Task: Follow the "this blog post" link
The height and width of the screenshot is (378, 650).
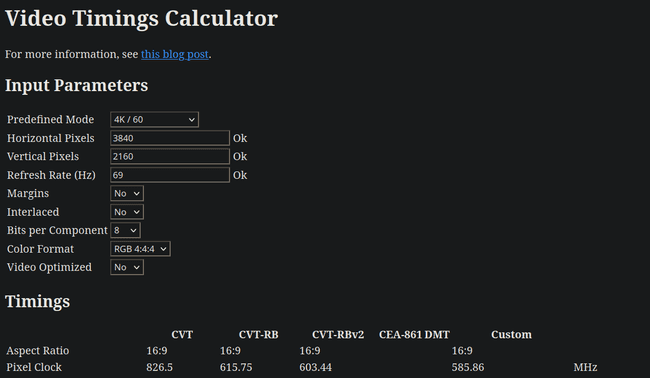Action: pos(175,54)
